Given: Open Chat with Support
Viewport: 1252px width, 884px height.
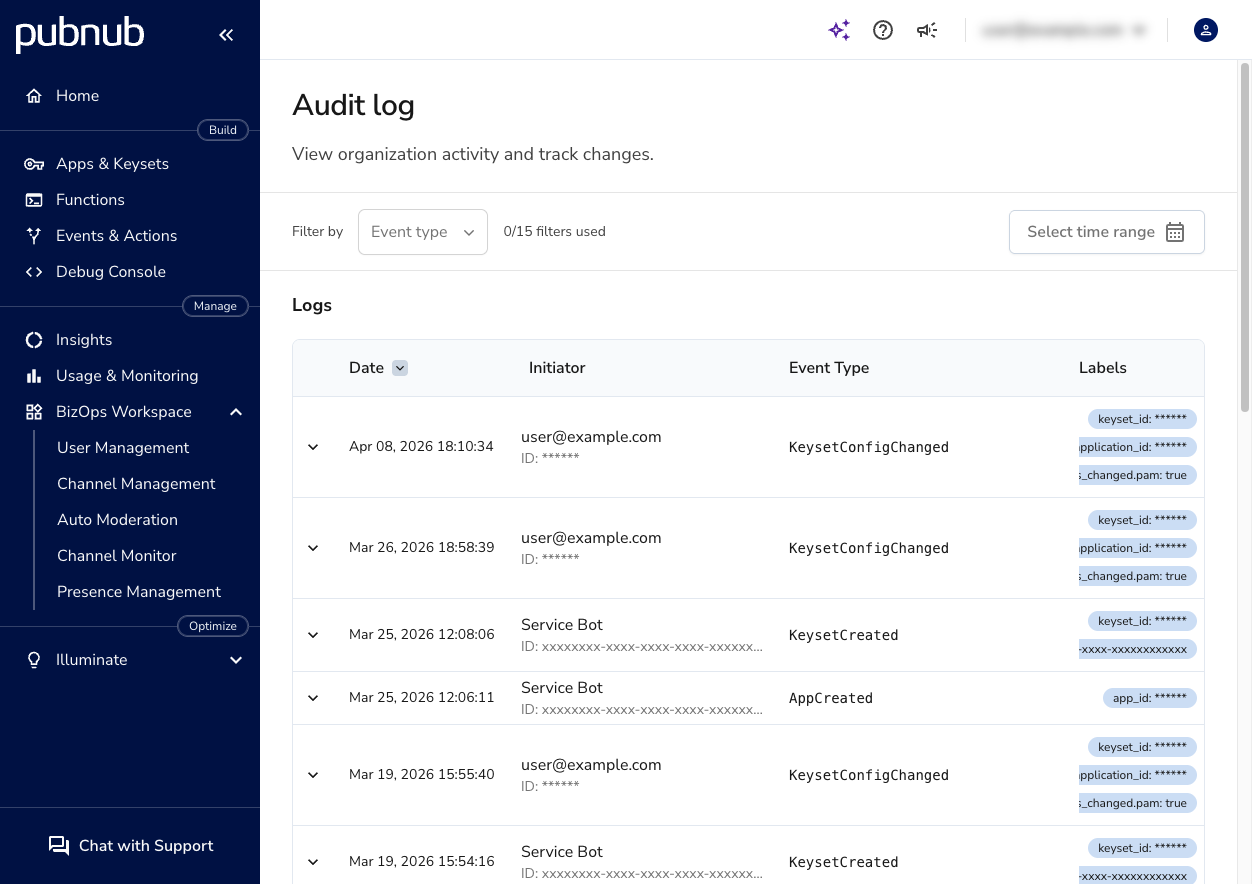Looking at the screenshot, I should [130, 846].
